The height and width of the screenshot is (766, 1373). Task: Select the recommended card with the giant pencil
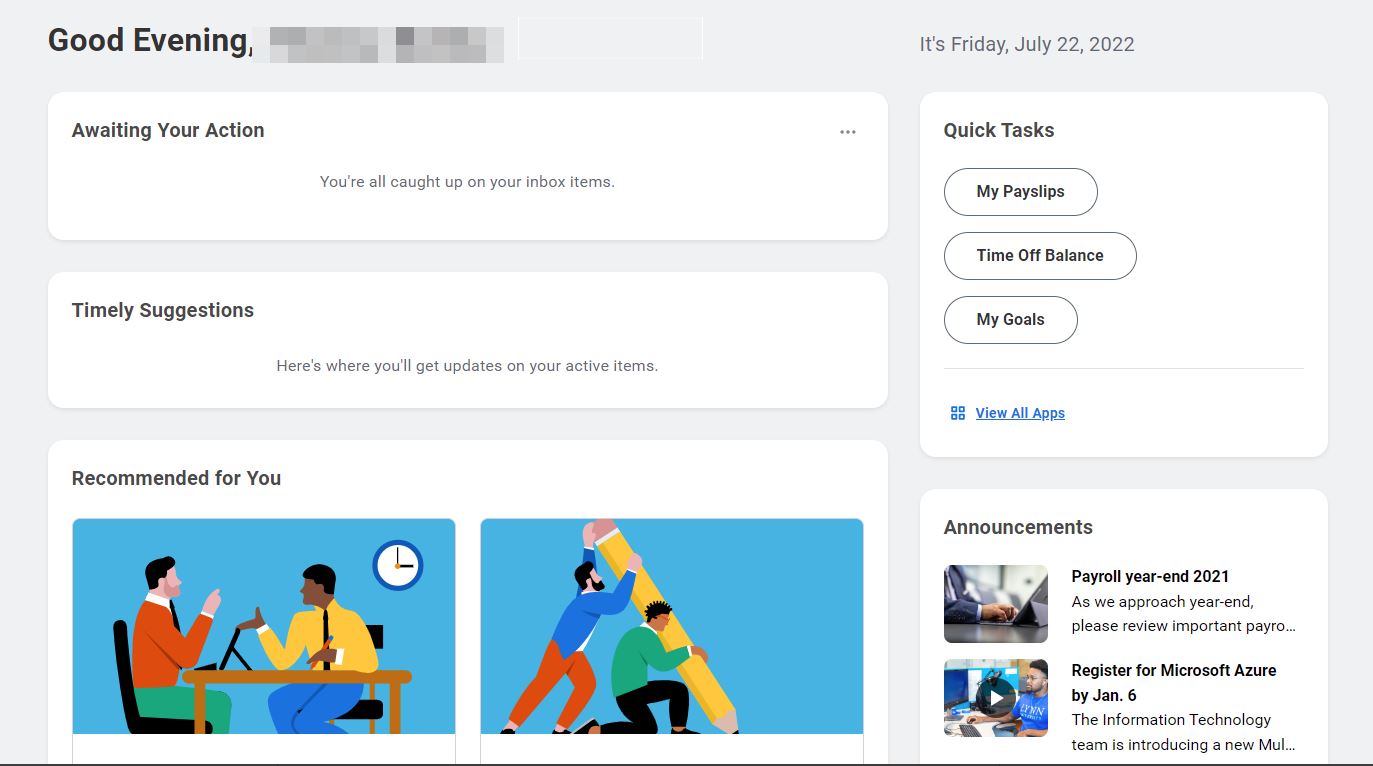pyautogui.click(x=672, y=626)
